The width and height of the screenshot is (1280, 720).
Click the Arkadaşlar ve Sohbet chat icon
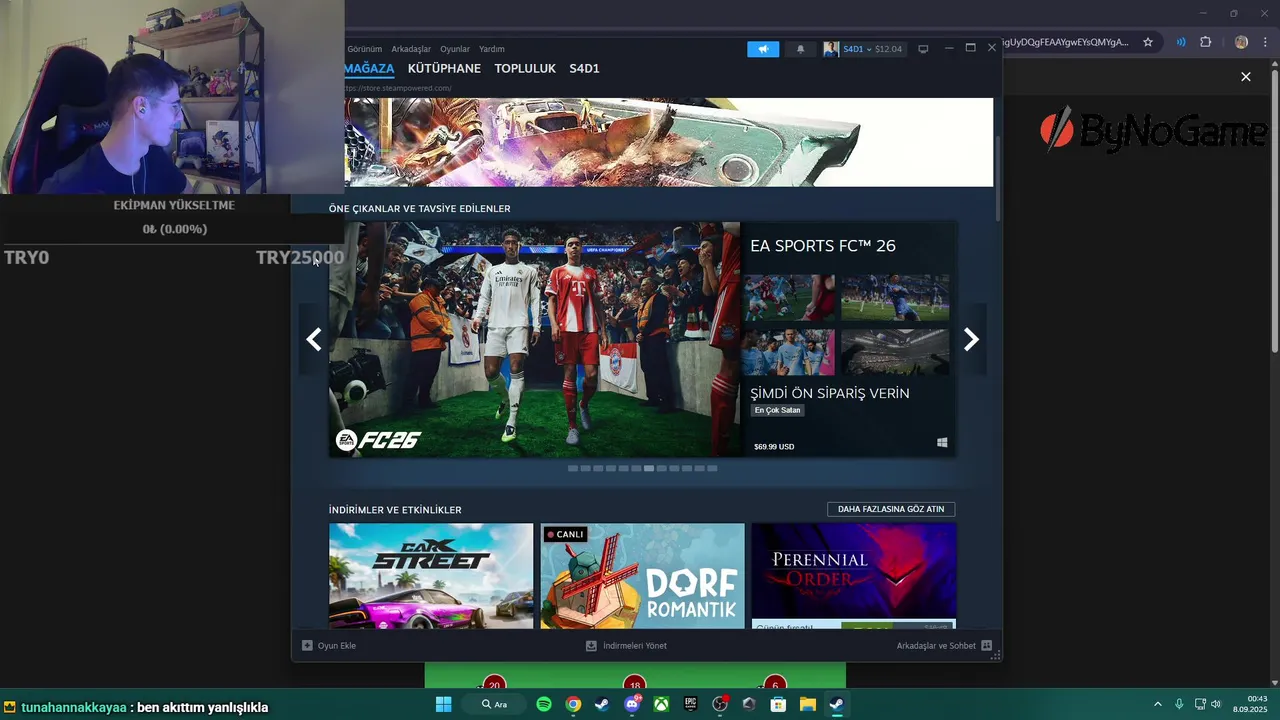pyautogui.click(x=986, y=646)
